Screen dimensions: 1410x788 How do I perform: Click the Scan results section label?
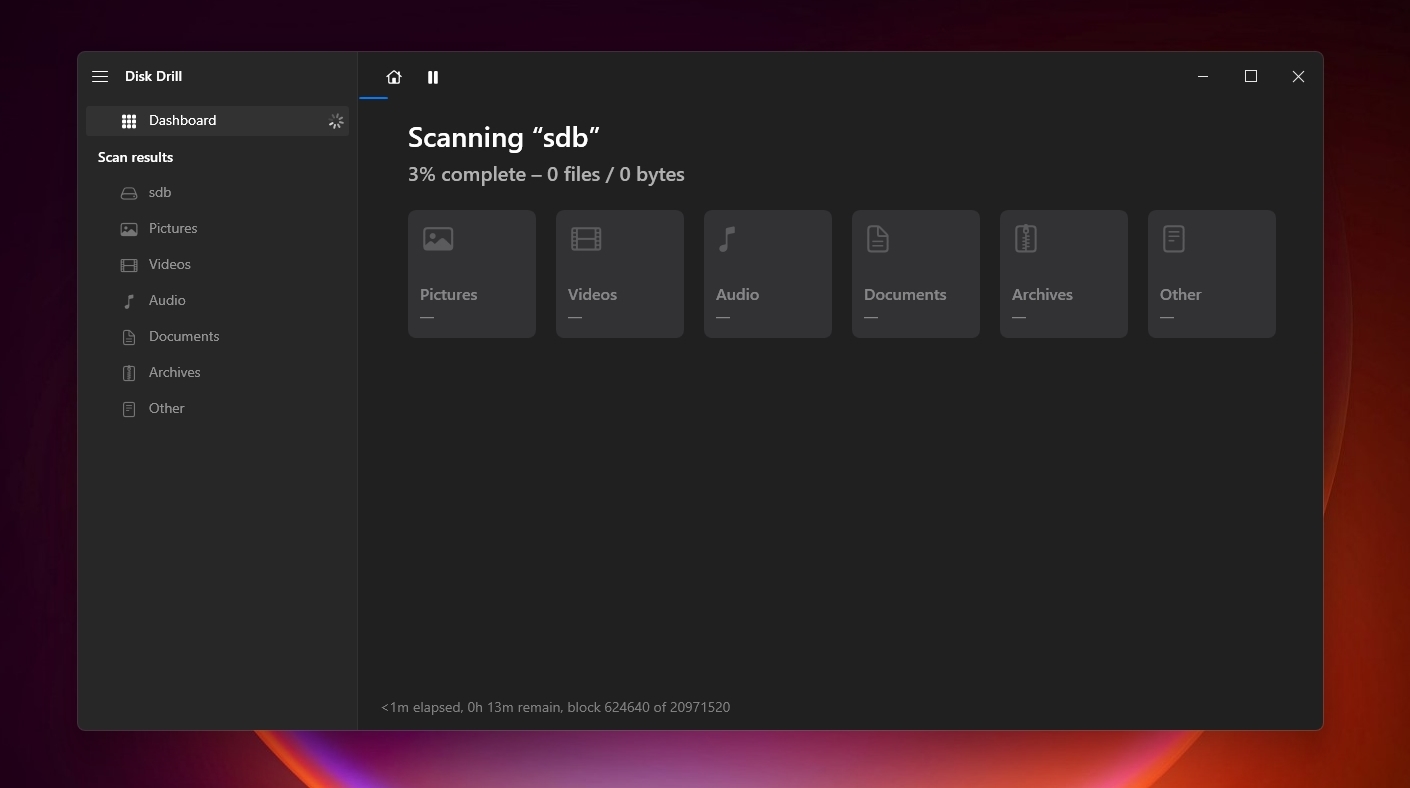(136, 157)
